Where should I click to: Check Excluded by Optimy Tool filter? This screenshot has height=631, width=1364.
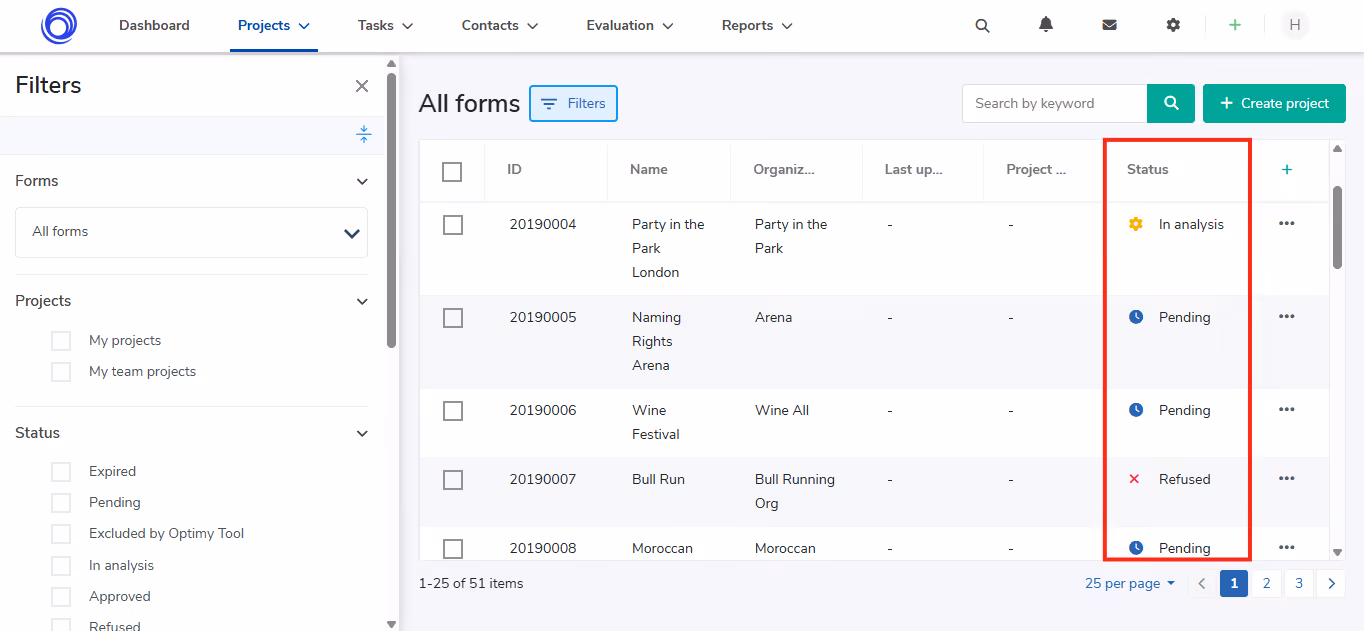click(x=61, y=534)
